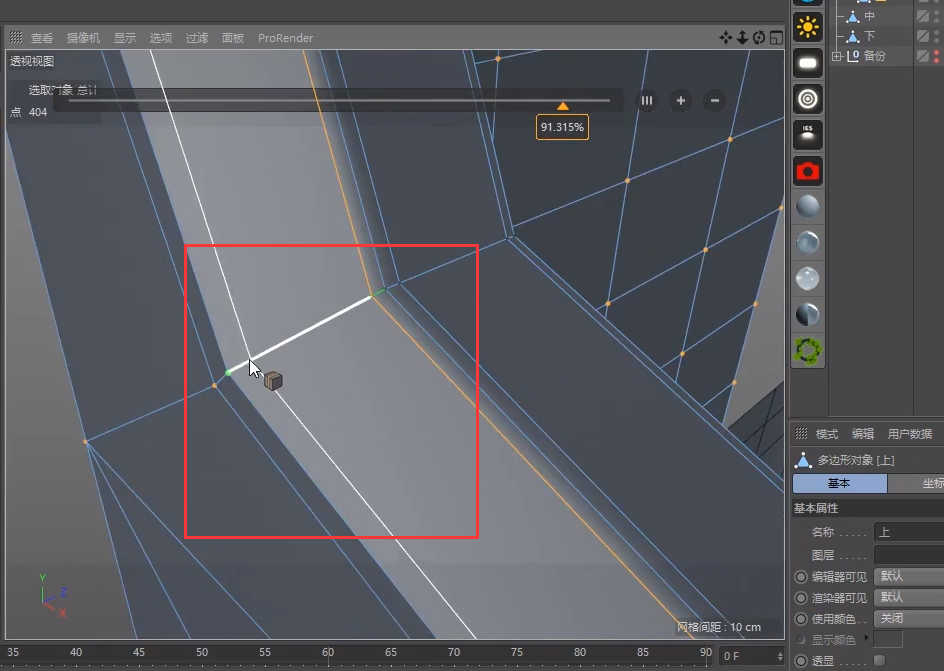Click the viewport rotate icon
This screenshot has height=671, width=944.
759,38
